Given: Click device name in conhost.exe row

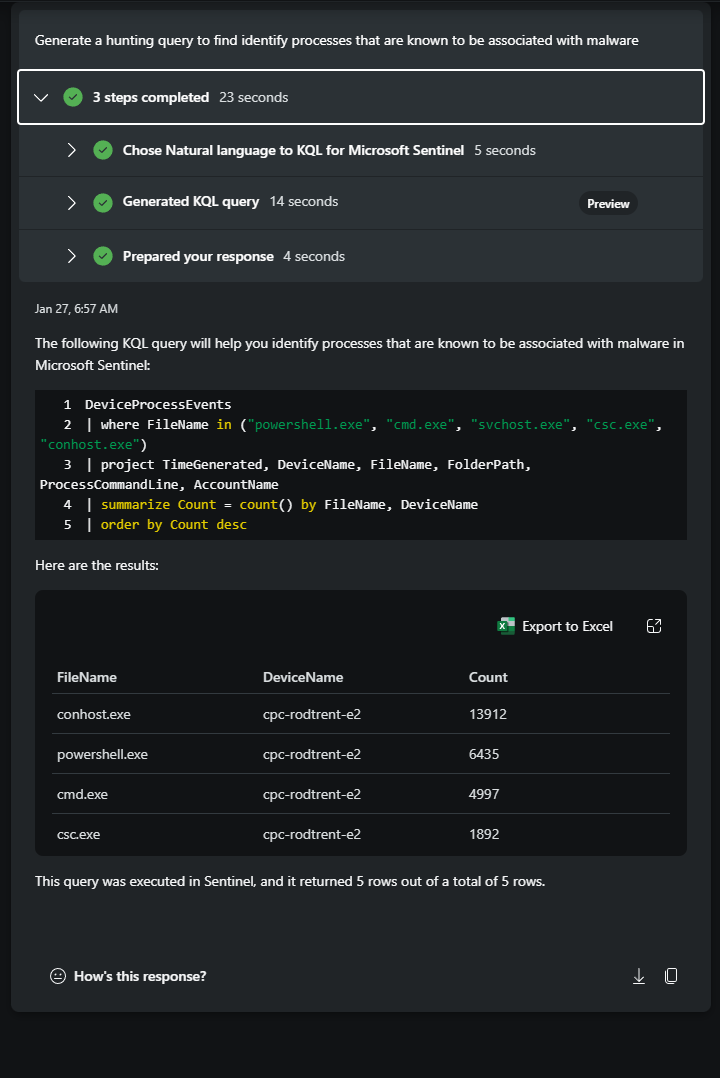Looking at the screenshot, I should (x=312, y=714).
